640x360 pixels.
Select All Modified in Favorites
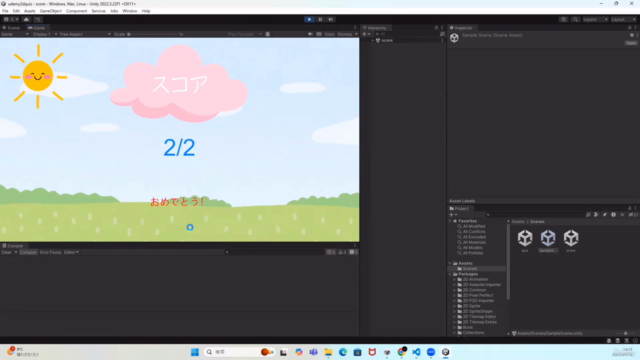(x=473, y=226)
